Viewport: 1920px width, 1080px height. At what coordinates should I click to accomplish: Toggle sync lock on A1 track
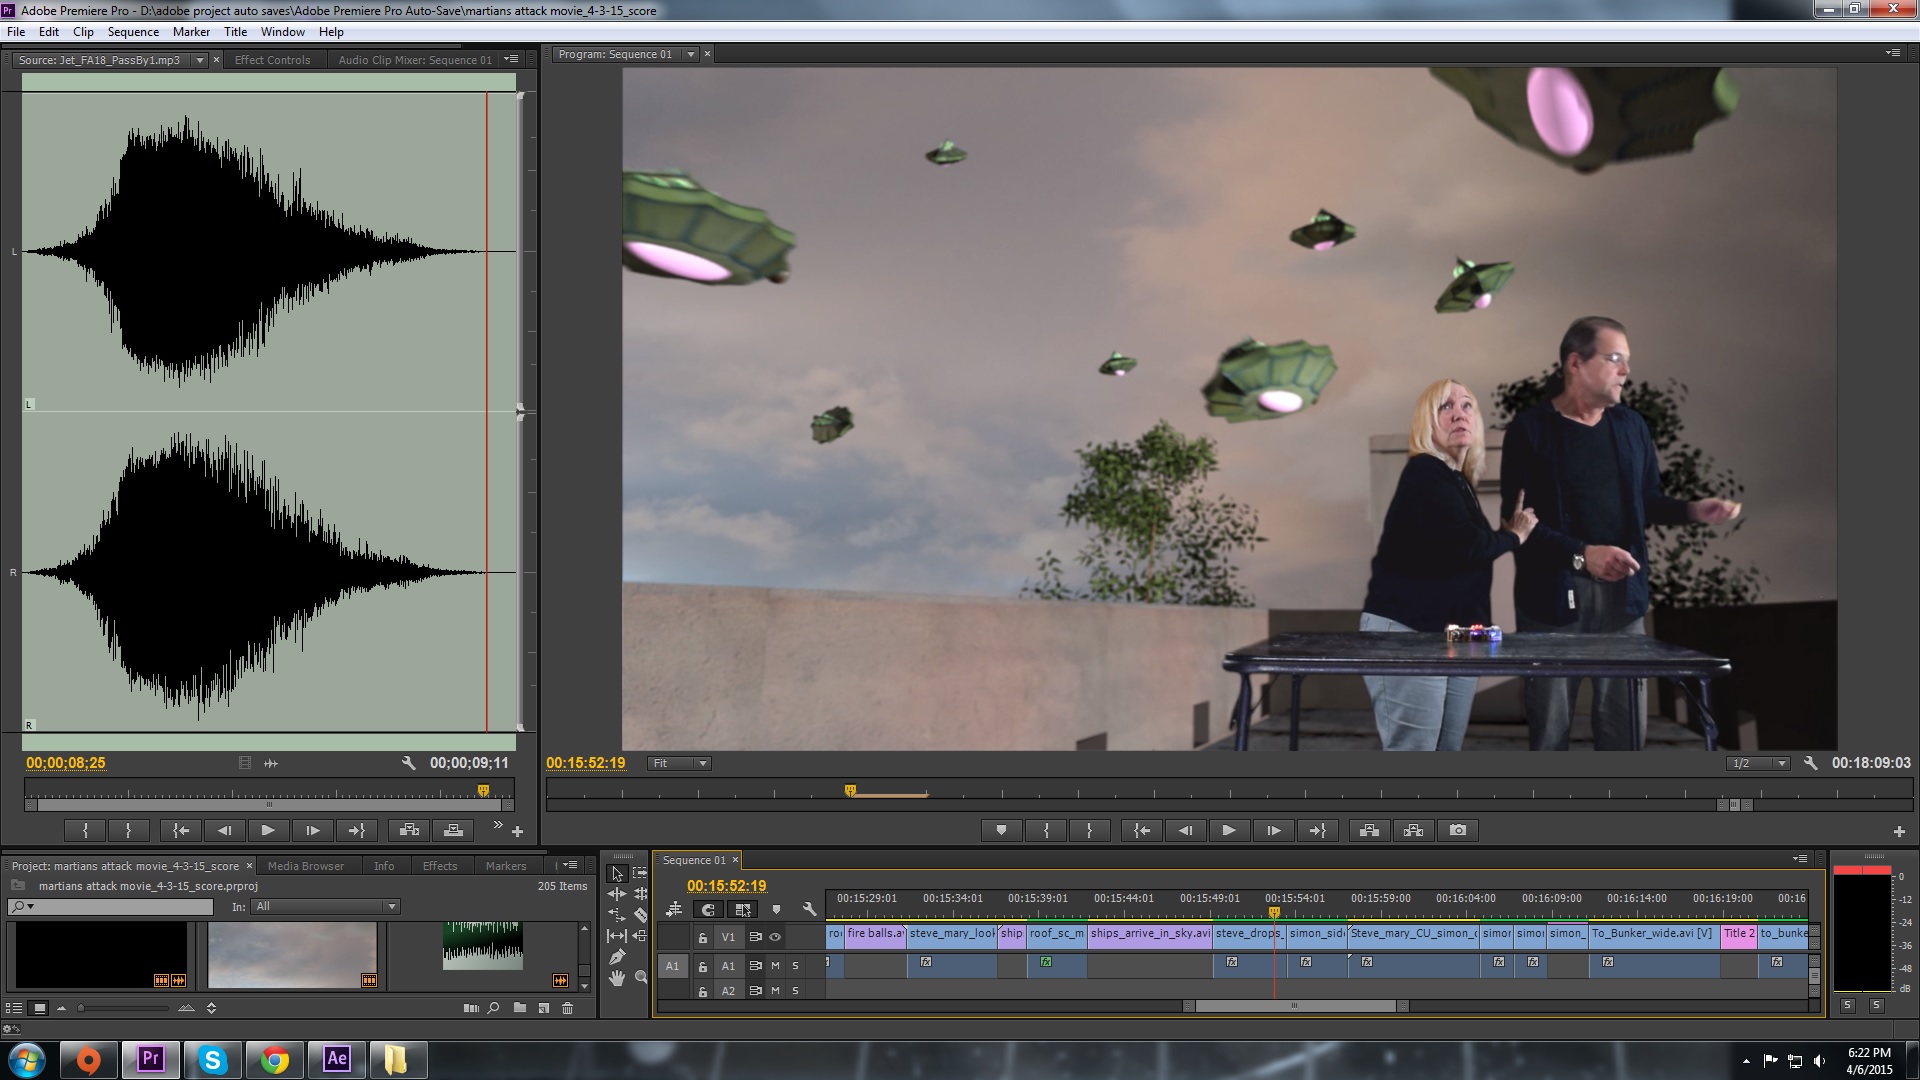click(755, 965)
